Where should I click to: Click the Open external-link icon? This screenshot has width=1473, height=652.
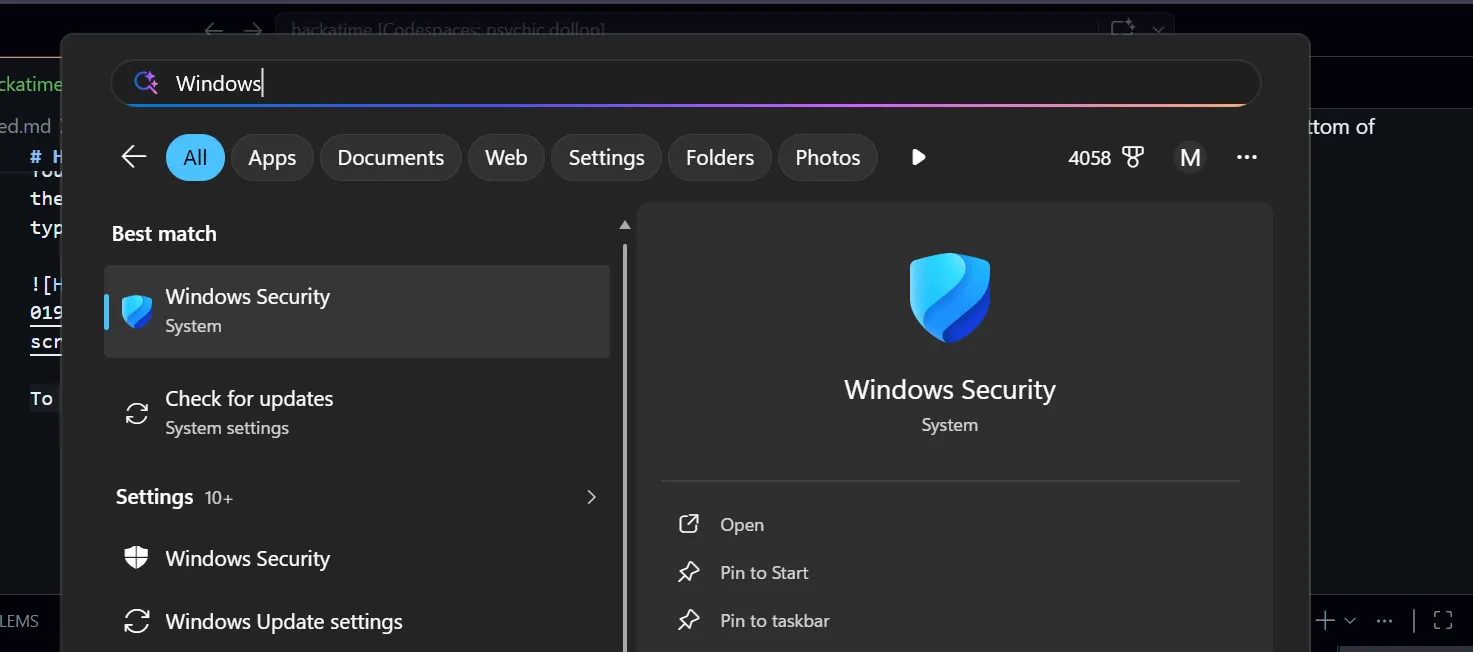click(689, 524)
